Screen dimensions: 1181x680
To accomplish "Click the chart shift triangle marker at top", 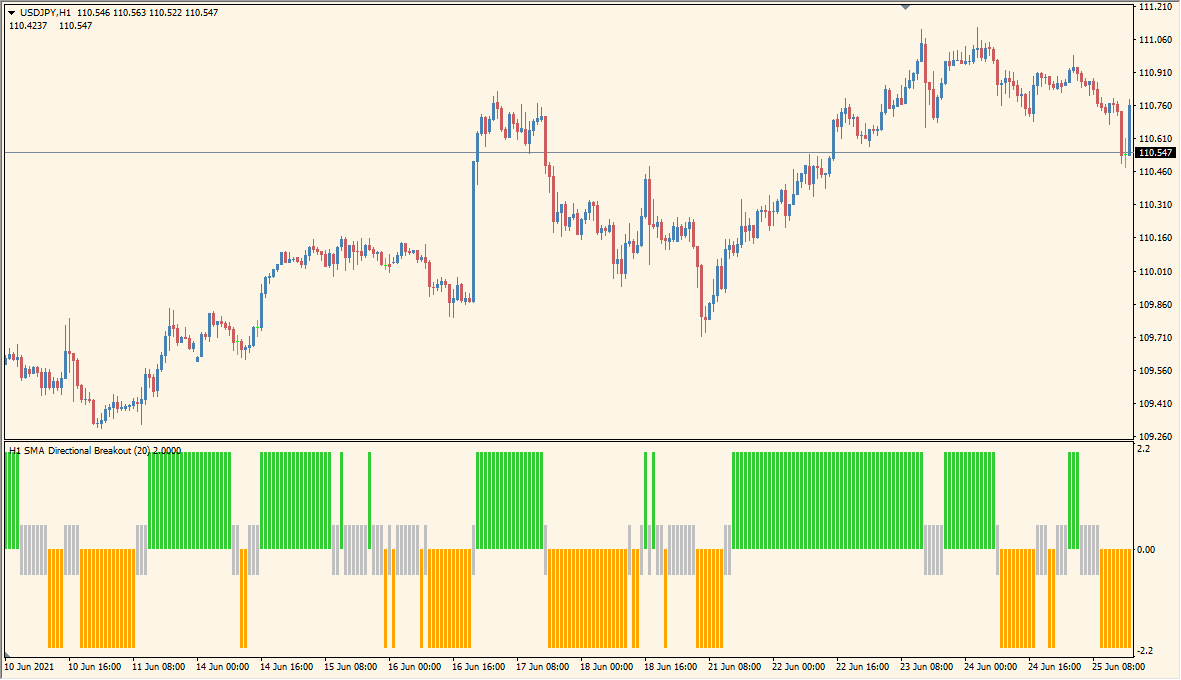I will click(x=905, y=7).
